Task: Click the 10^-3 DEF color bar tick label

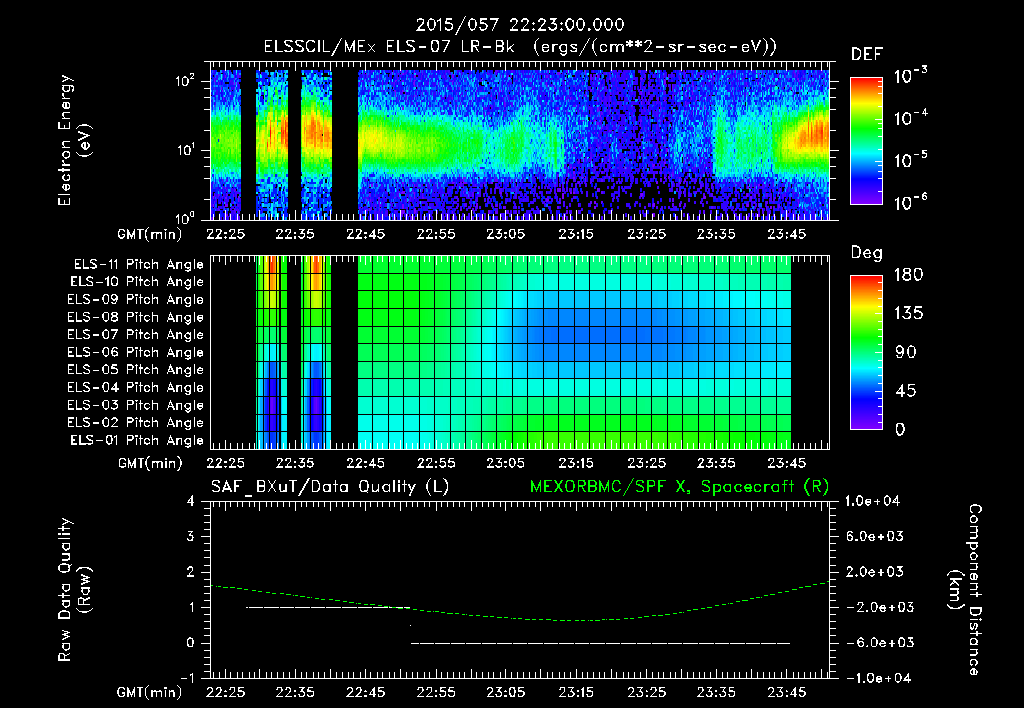Action: [910, 75]
